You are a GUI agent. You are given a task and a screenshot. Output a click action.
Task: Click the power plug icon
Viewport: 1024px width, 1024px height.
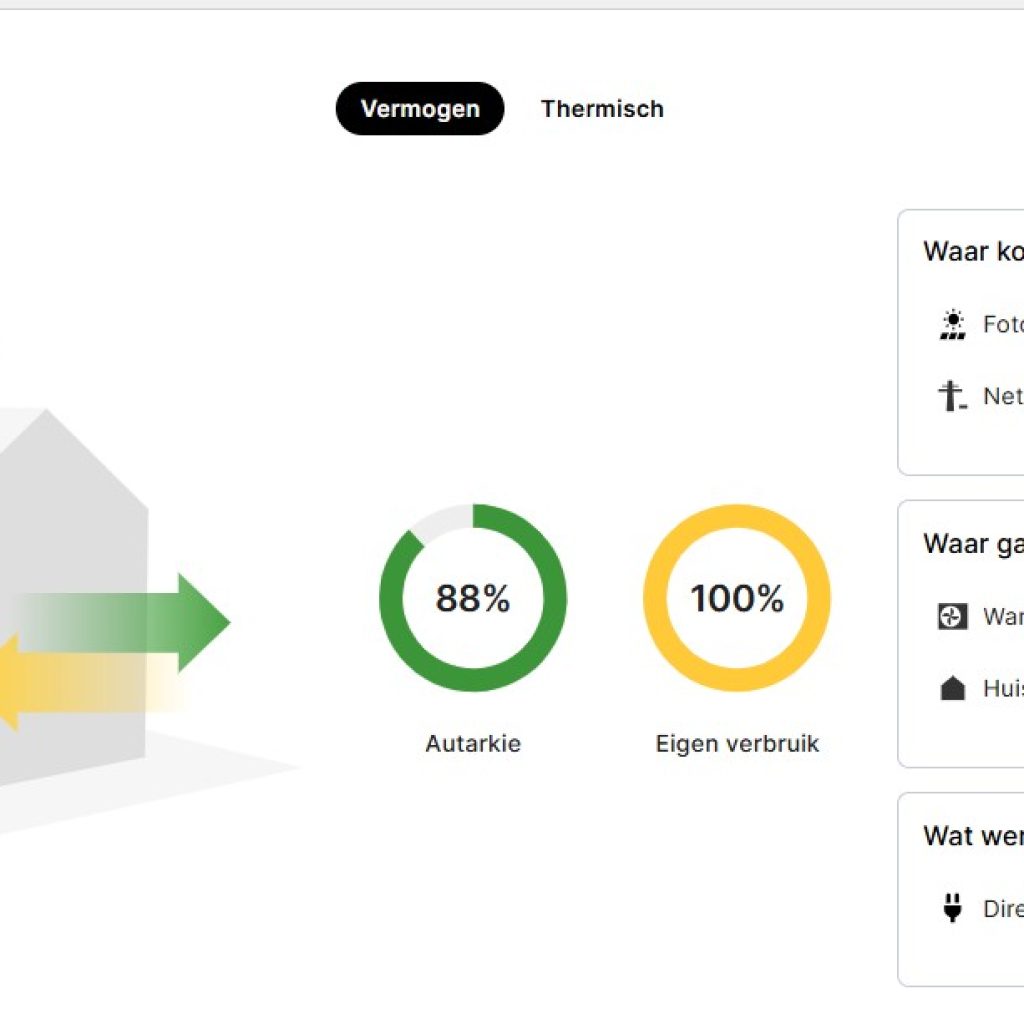pos(952,909)
